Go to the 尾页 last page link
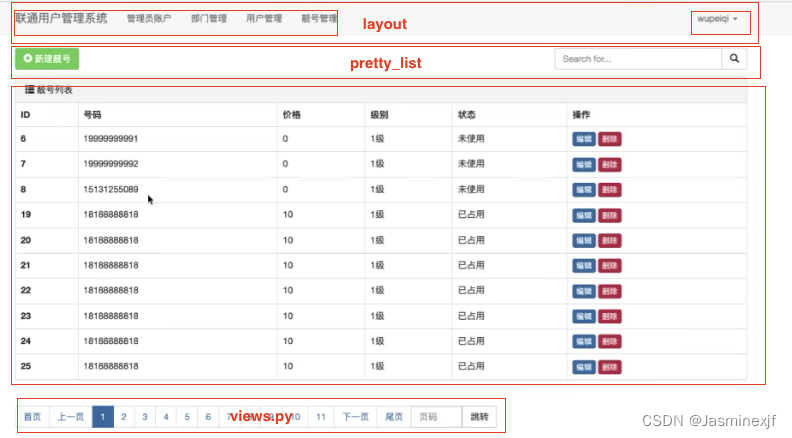 (394, 417)
